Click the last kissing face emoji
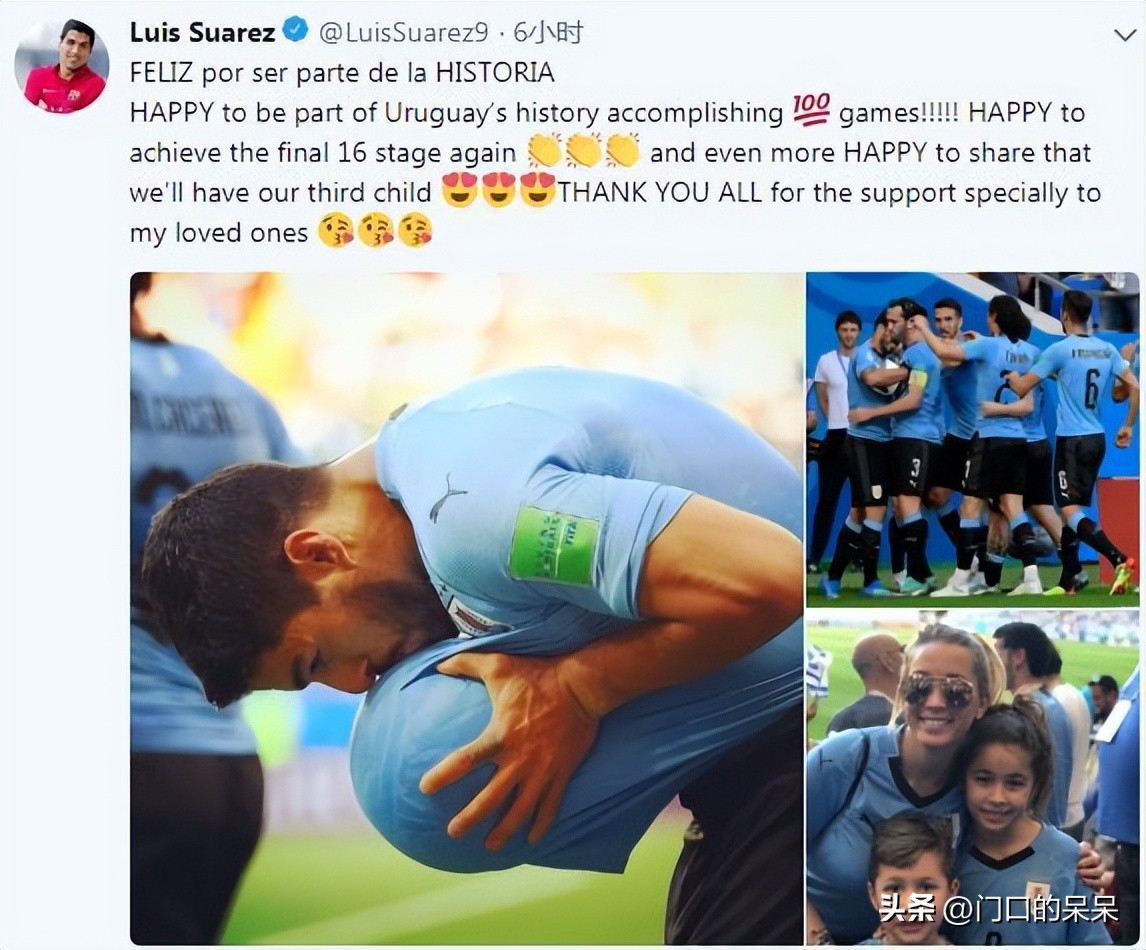The width and height of the screenshot is (1146, 950). point(414,231)
